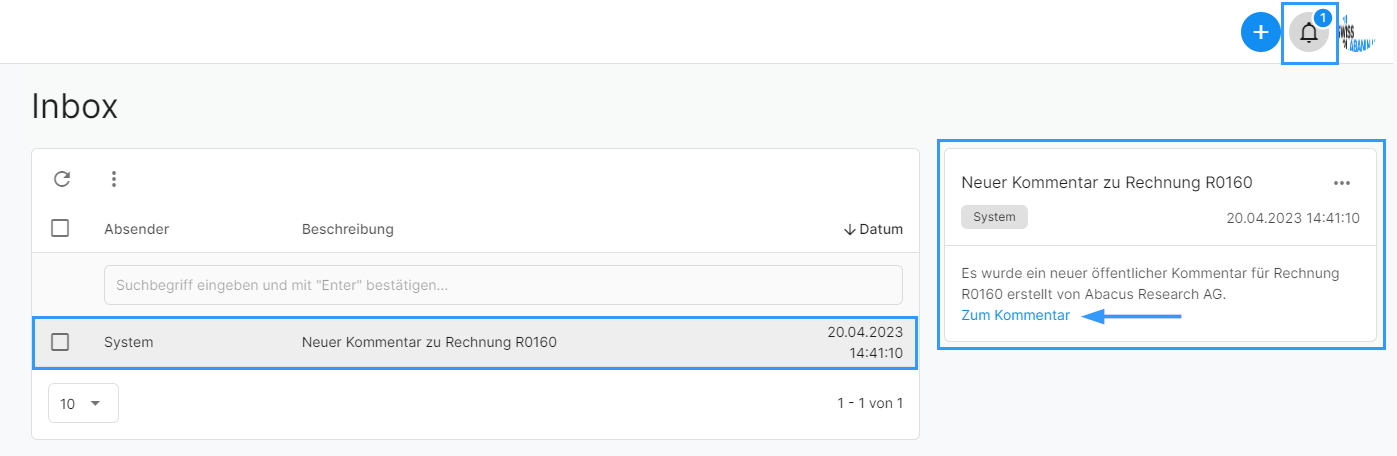This screenshot has width=1397, height=456.
Task: Check the System message row checkbox
Action: (x=60, y=342)
